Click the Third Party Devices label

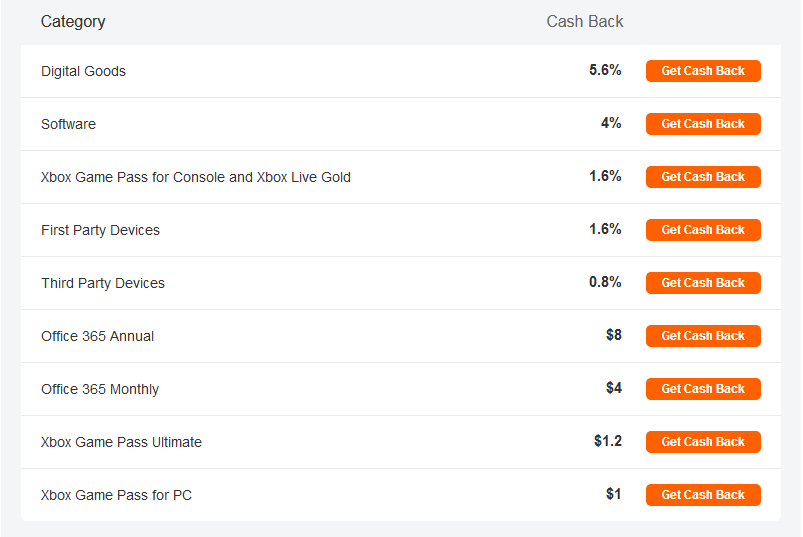[x=103, y=283]
